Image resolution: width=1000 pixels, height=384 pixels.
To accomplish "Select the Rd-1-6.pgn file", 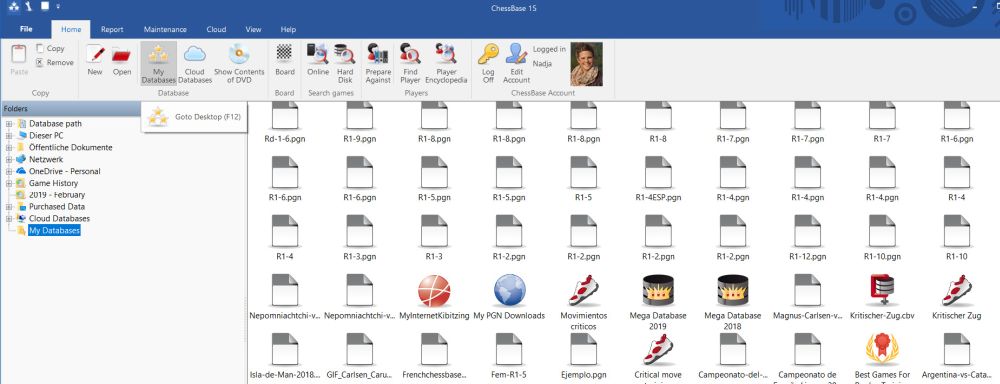I will (x=285, y=116).
